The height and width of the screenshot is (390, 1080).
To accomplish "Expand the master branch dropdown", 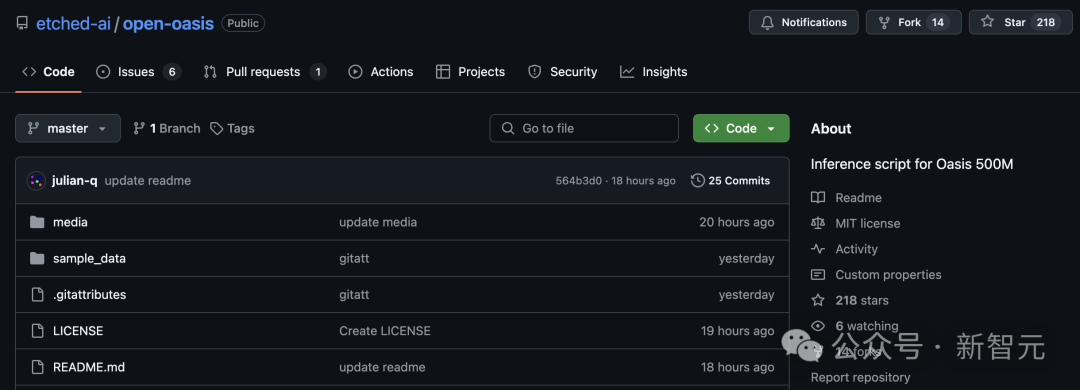I will [68, 128].
